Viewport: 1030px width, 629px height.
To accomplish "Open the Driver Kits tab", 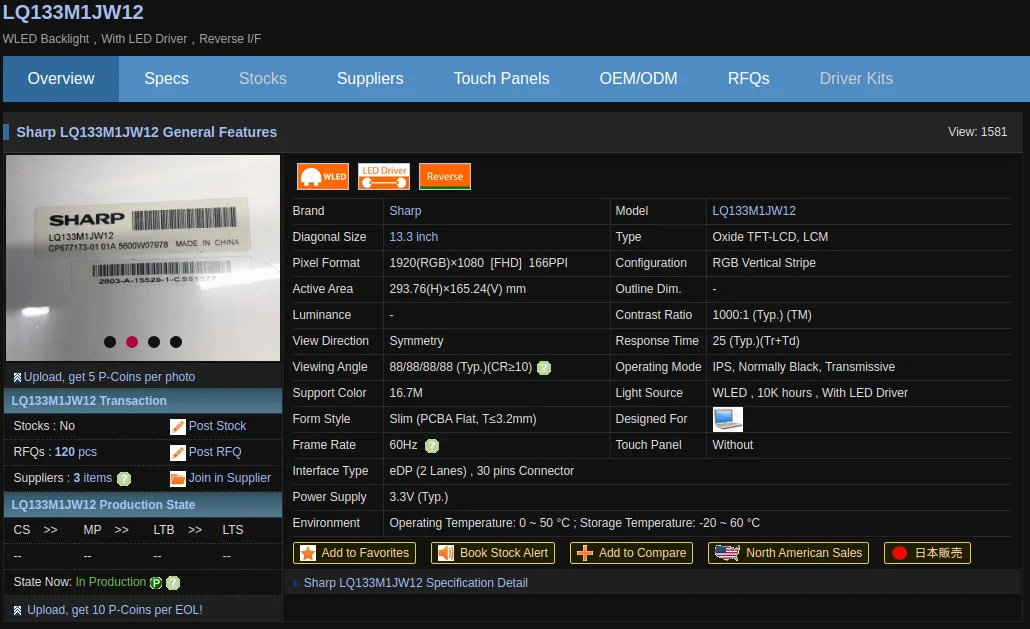I will [x=856, y=79].
